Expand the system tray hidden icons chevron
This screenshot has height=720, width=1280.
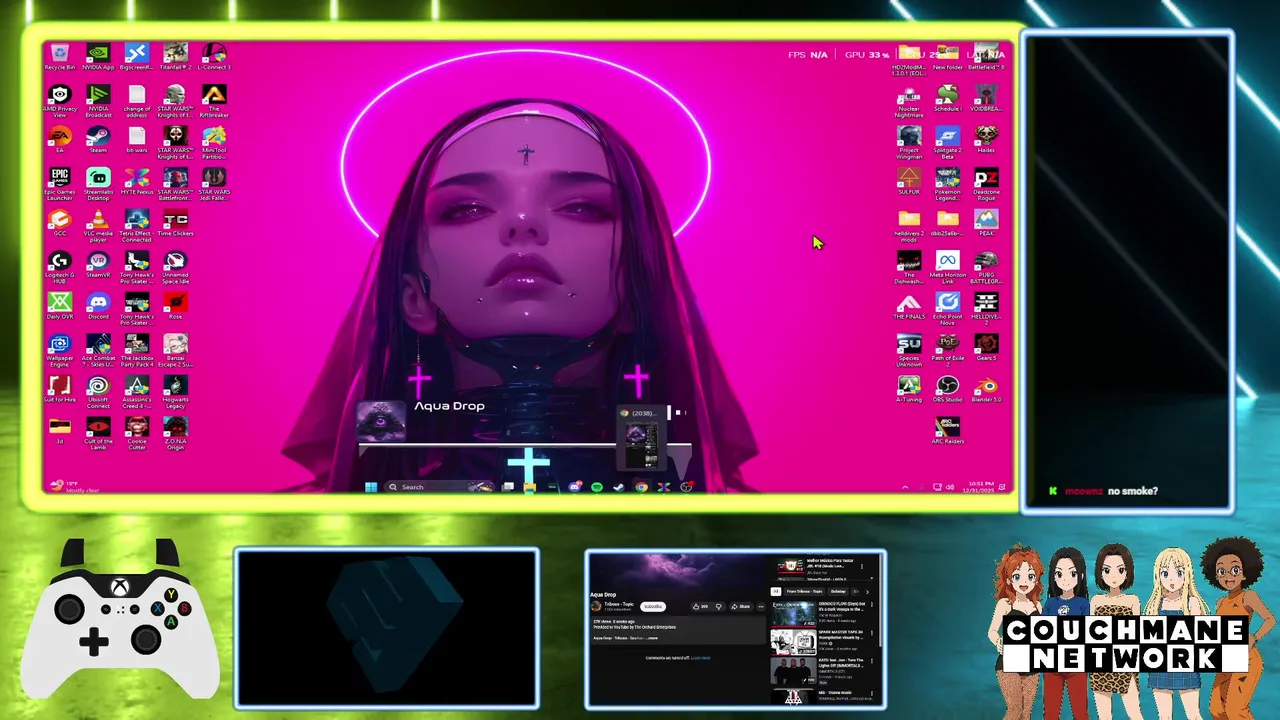click(905, 487)
